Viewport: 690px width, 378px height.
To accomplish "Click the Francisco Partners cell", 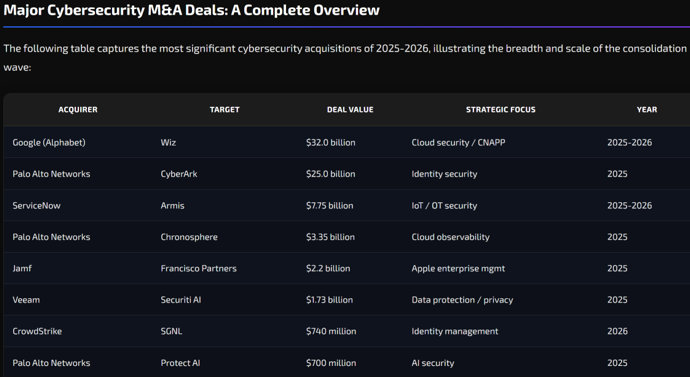I will click(x=198, y=268).
